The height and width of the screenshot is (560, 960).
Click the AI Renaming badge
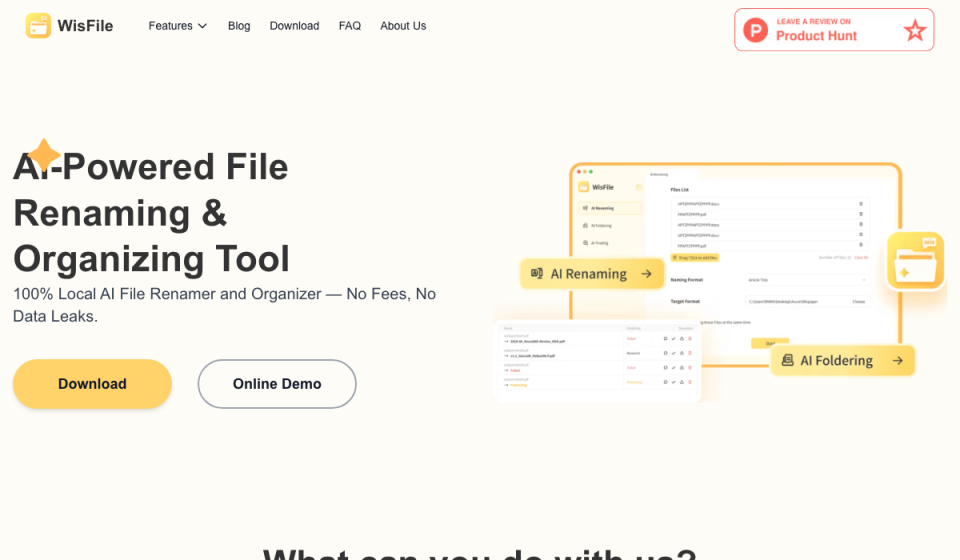[592, 274]
